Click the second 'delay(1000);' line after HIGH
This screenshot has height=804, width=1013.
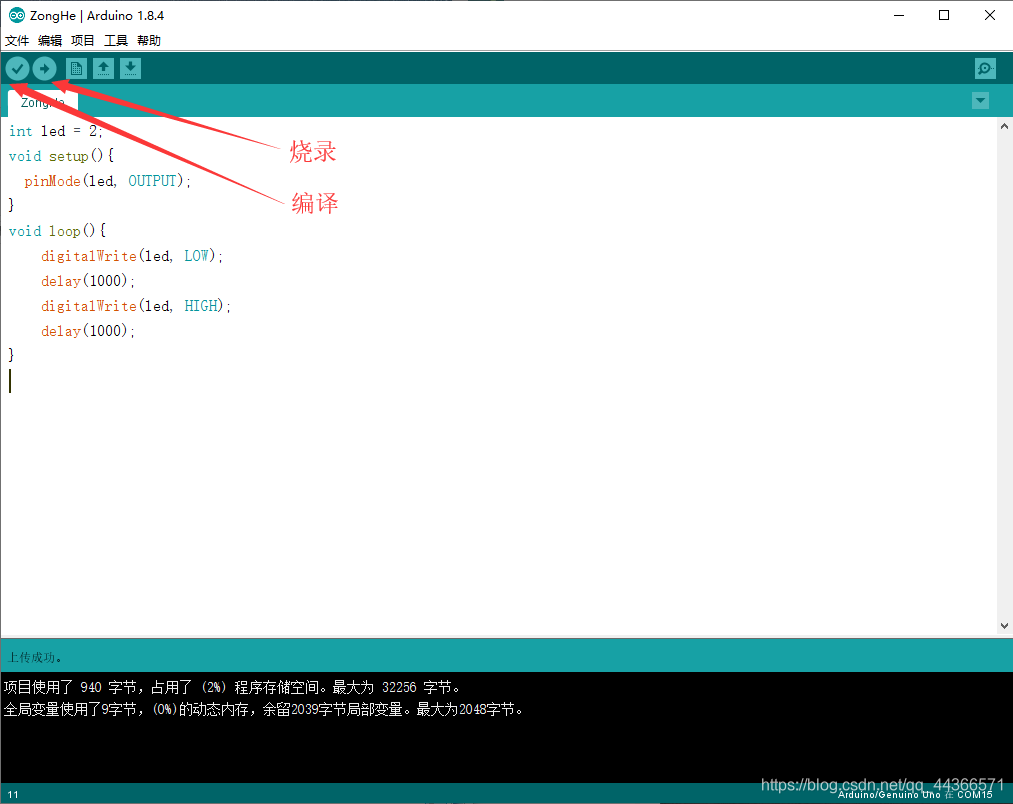tap(88, 331)
